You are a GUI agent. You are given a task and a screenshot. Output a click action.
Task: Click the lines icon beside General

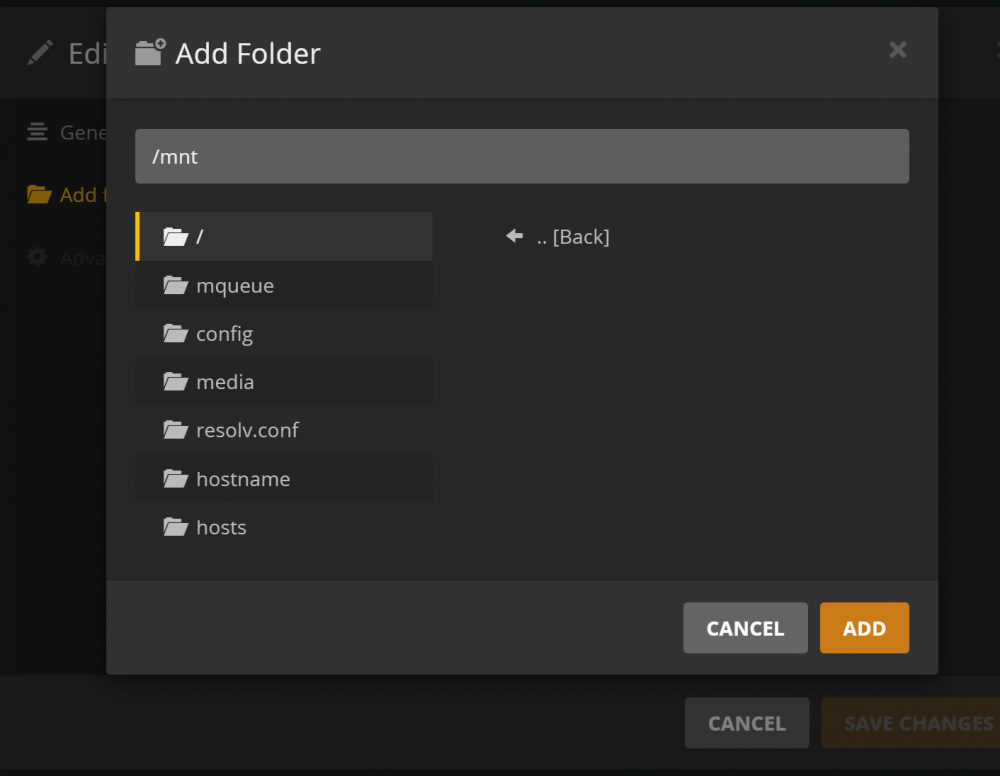click(37, 132)
